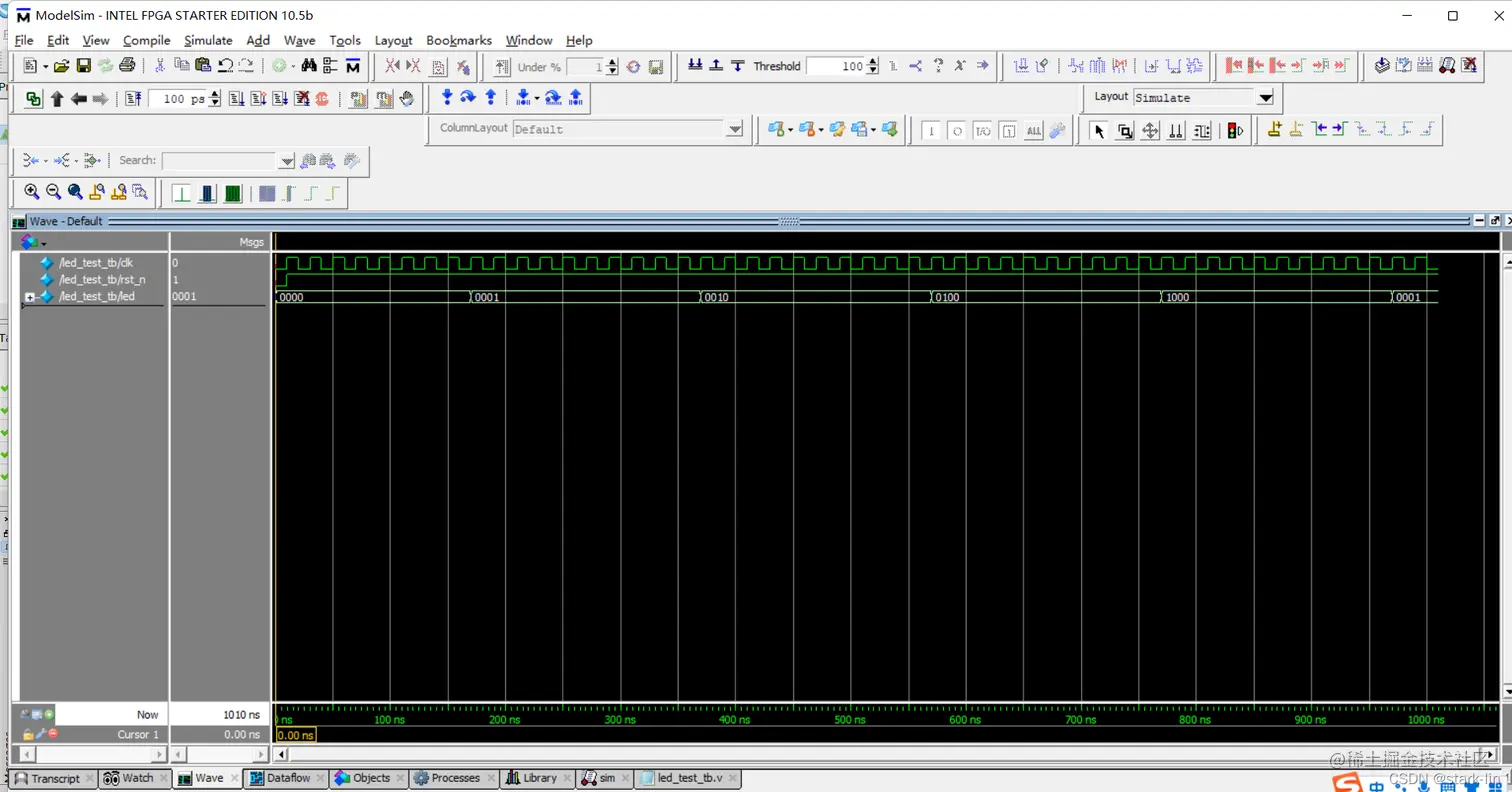Open the New file icon's dropdown arrow
This screenshot has height=792, width=1512.
click(46, 67)
